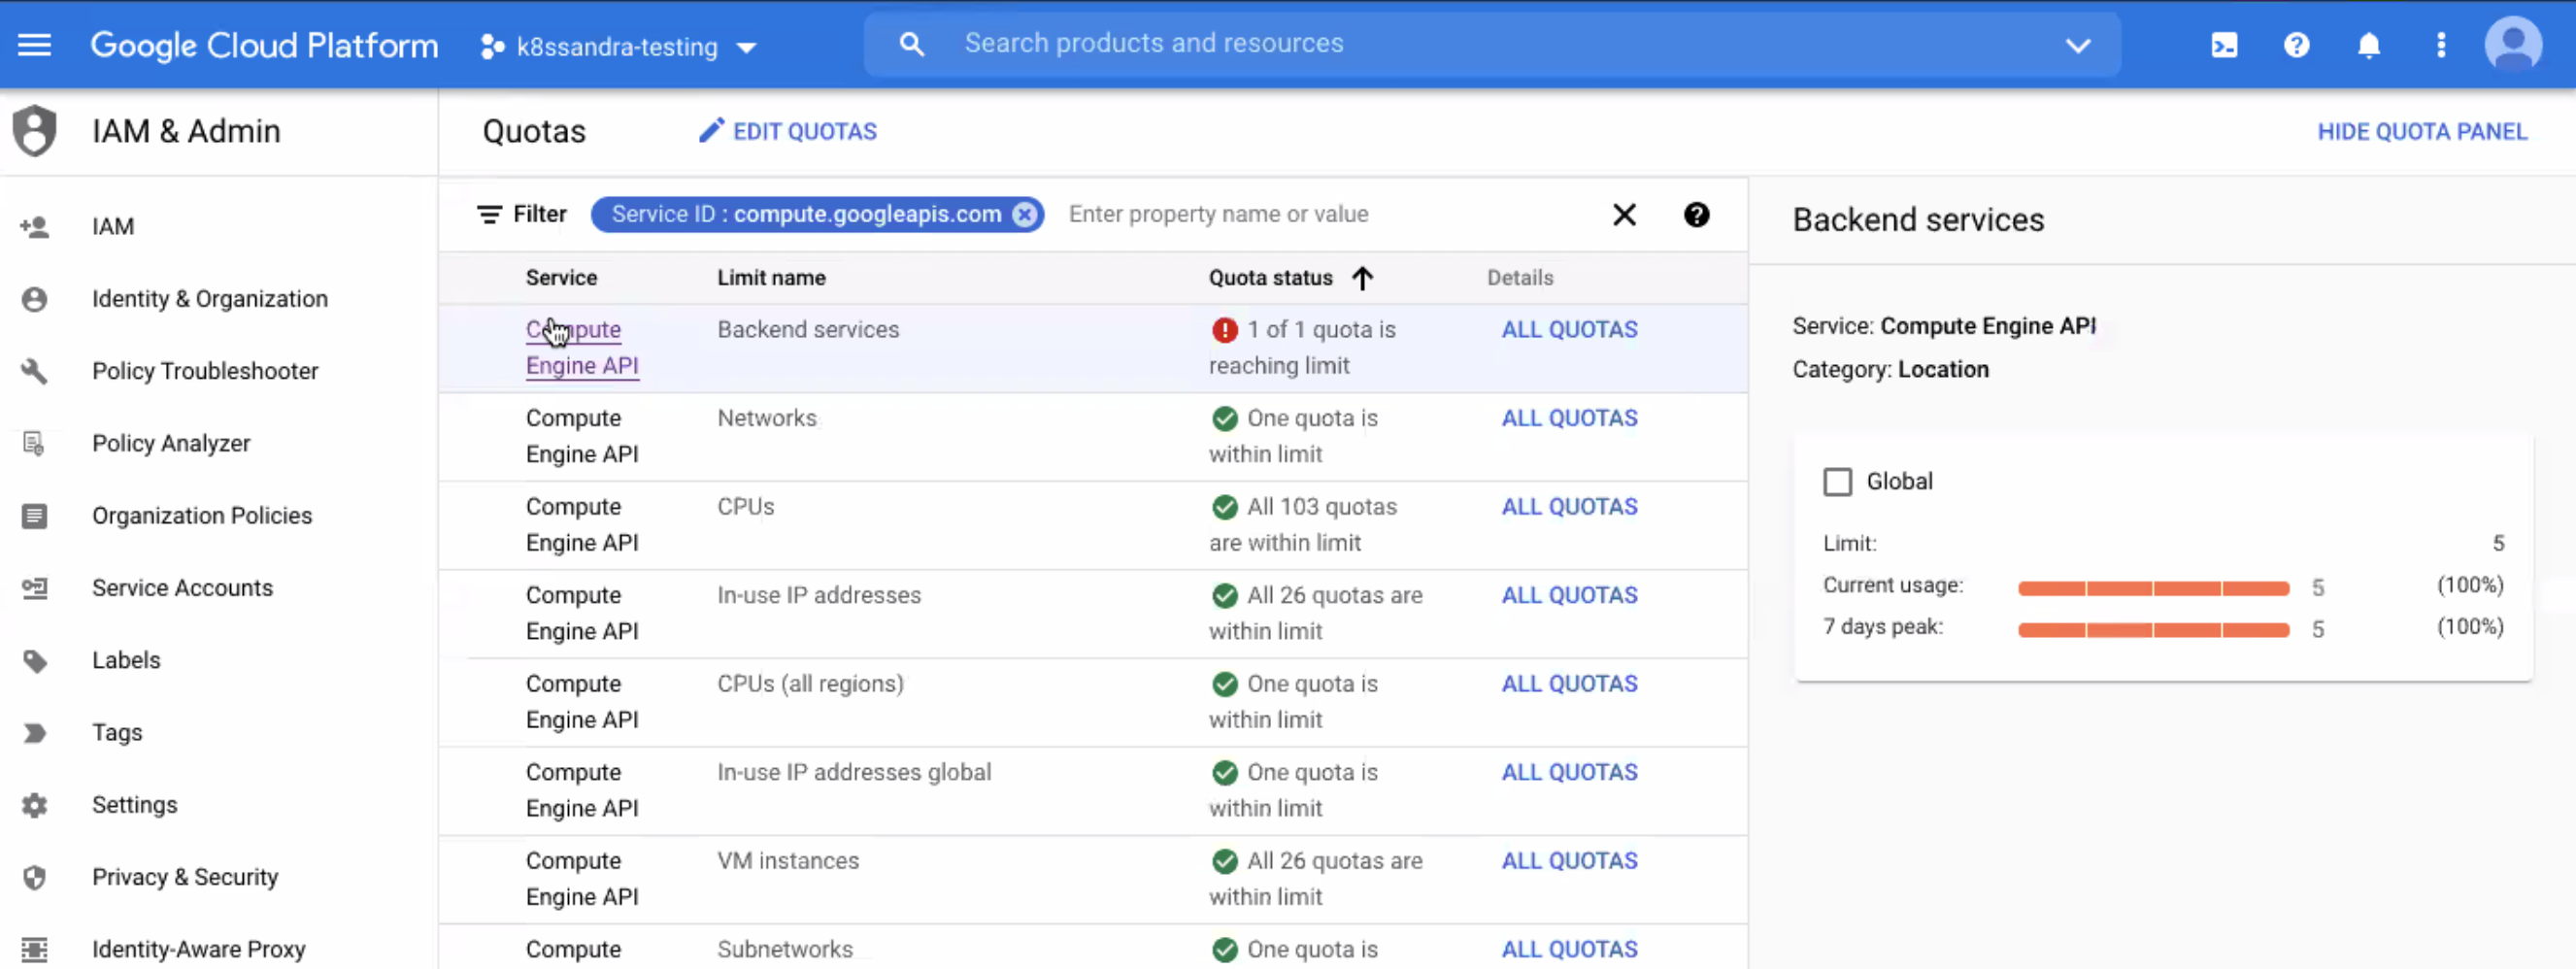The width and height of the screenshot is (2576, 969).
Task: Open the Labels sidebar icon
Action: (x=35, y=660)
